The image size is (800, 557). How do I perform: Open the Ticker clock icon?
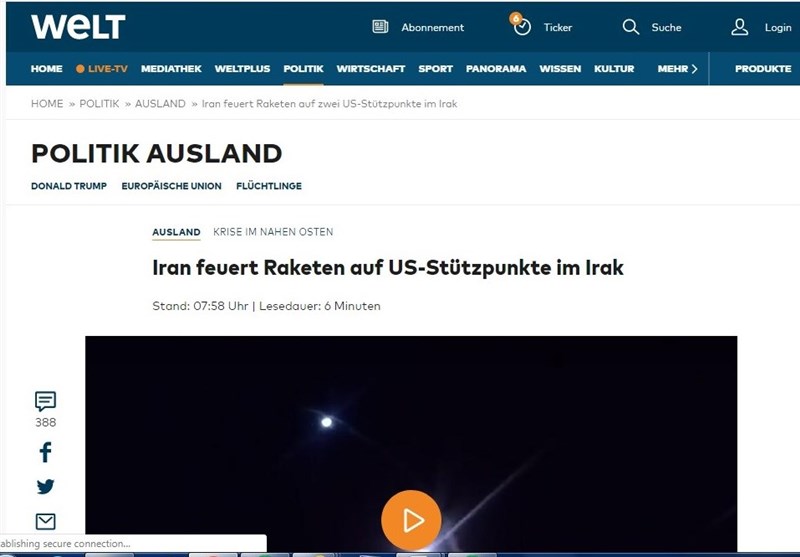(522, 27)
